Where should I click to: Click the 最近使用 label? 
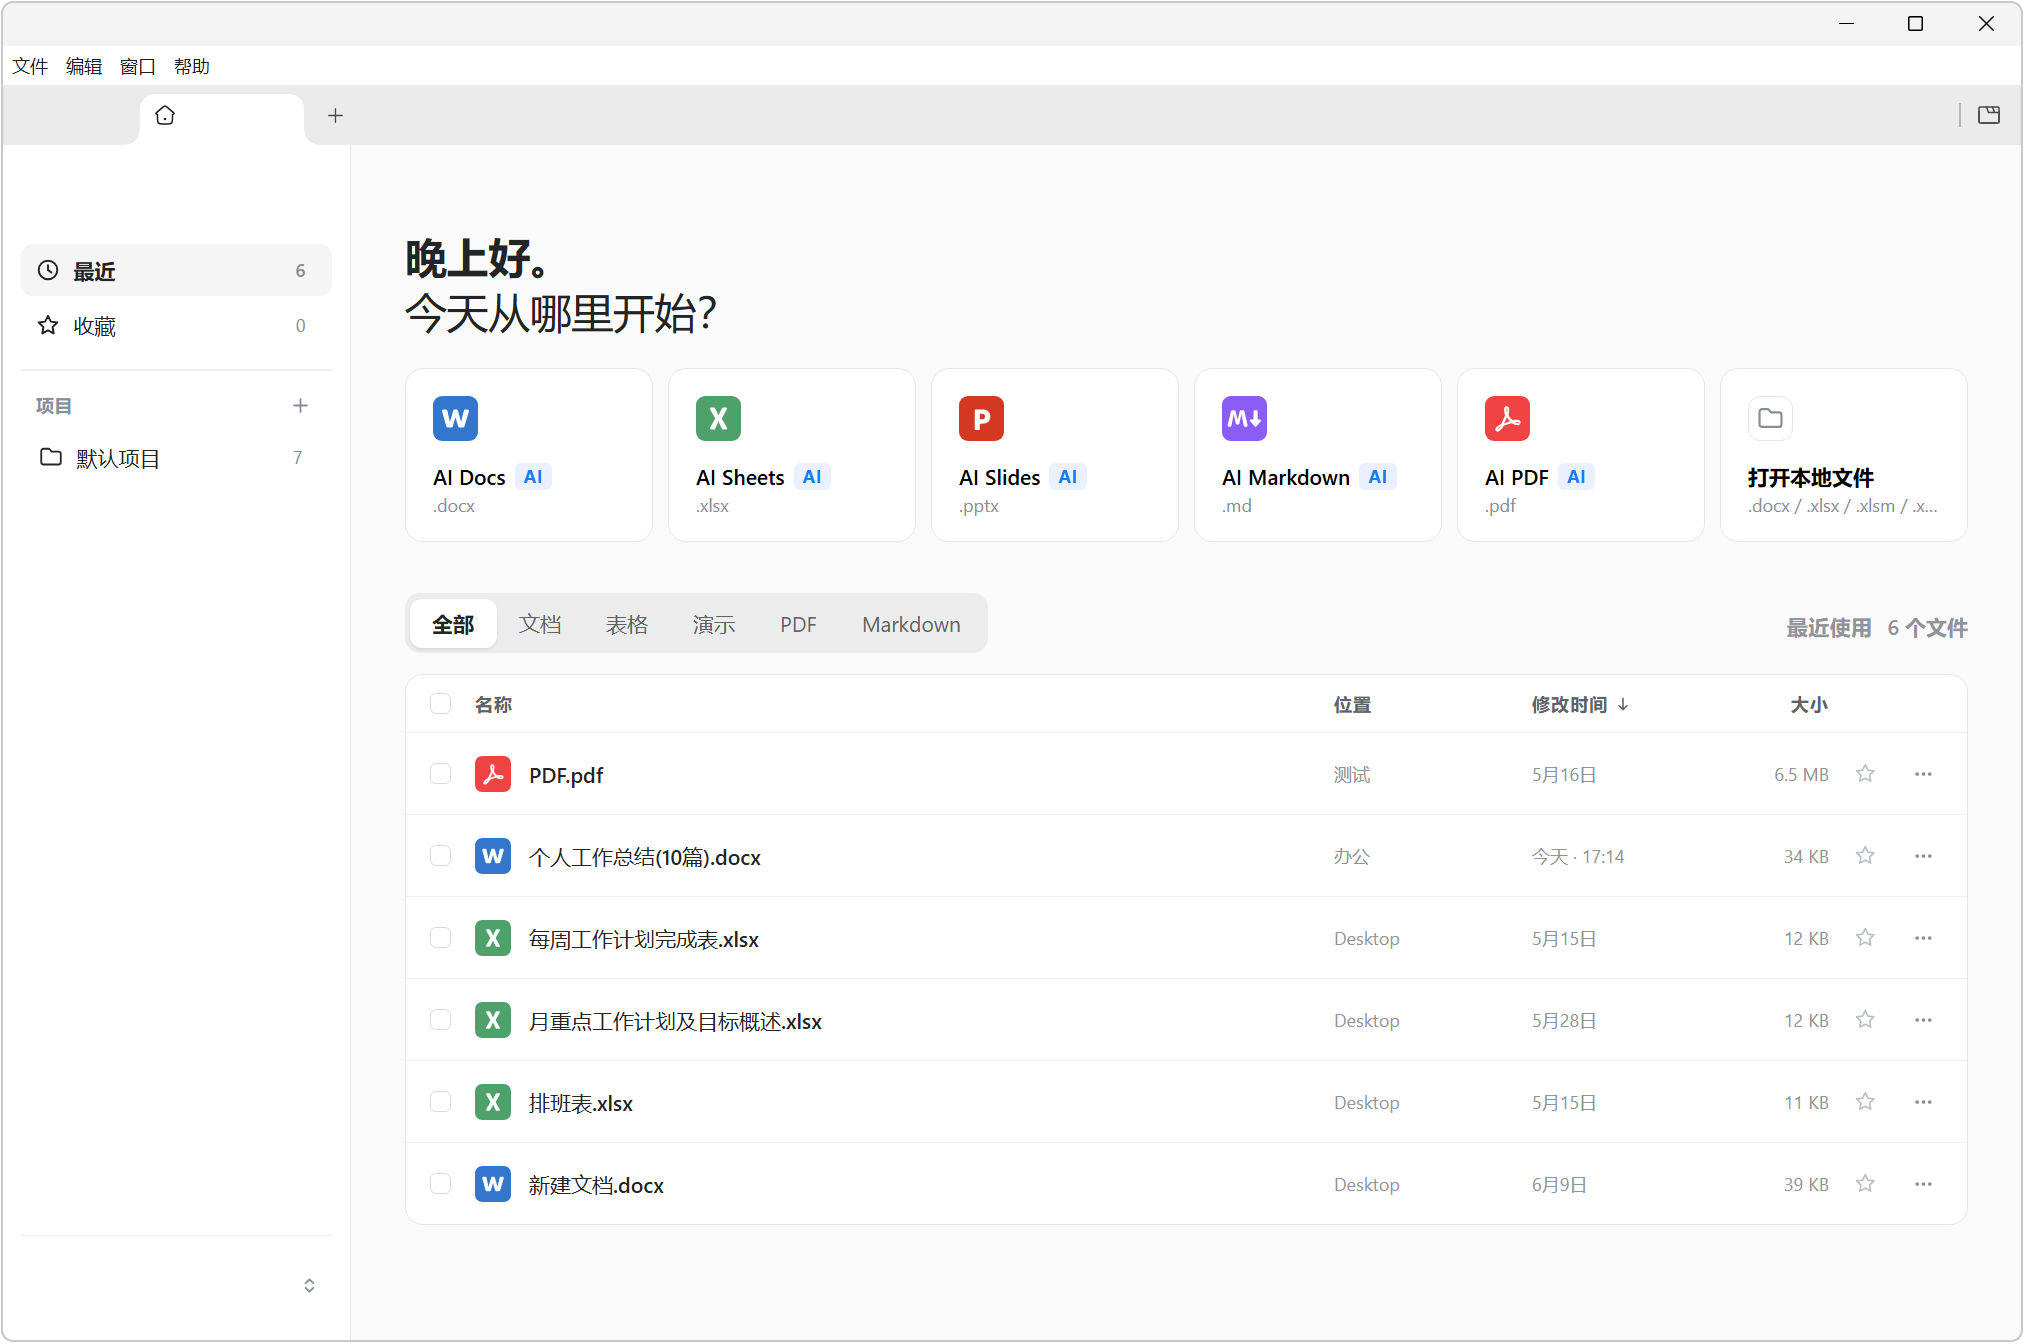pos(1829,628)
